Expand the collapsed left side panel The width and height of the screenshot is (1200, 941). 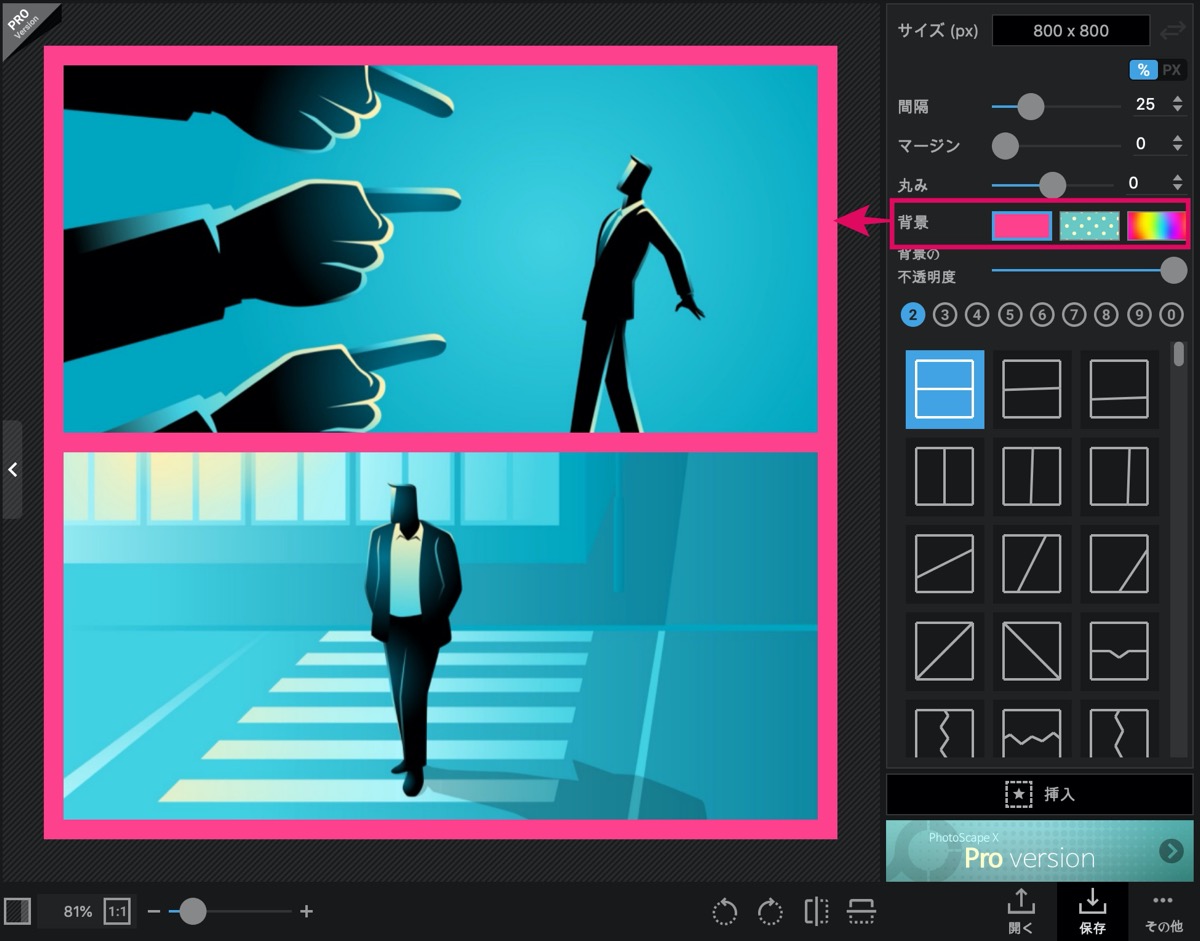click(x=12, y=469)
